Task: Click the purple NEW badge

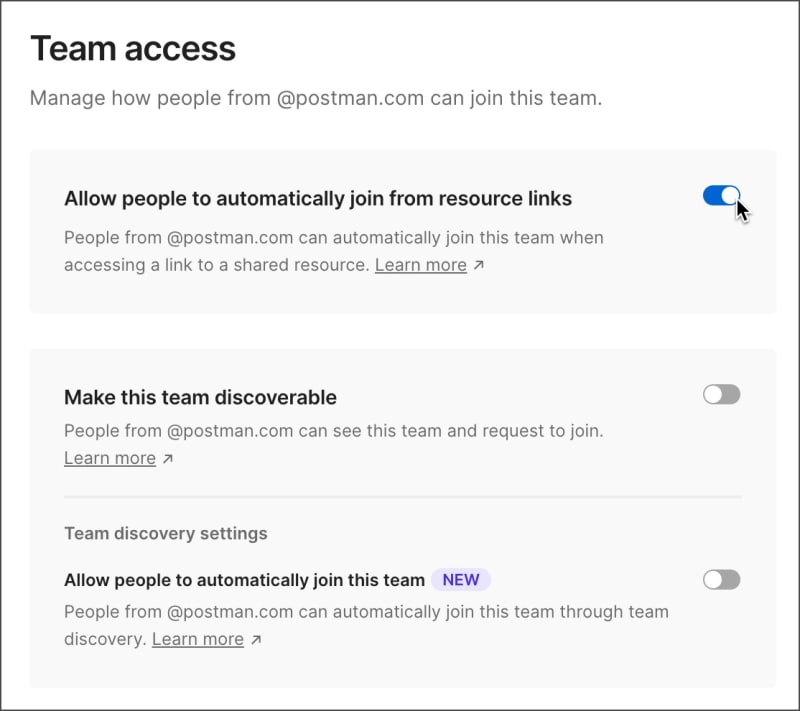Action: pos(461,580)
